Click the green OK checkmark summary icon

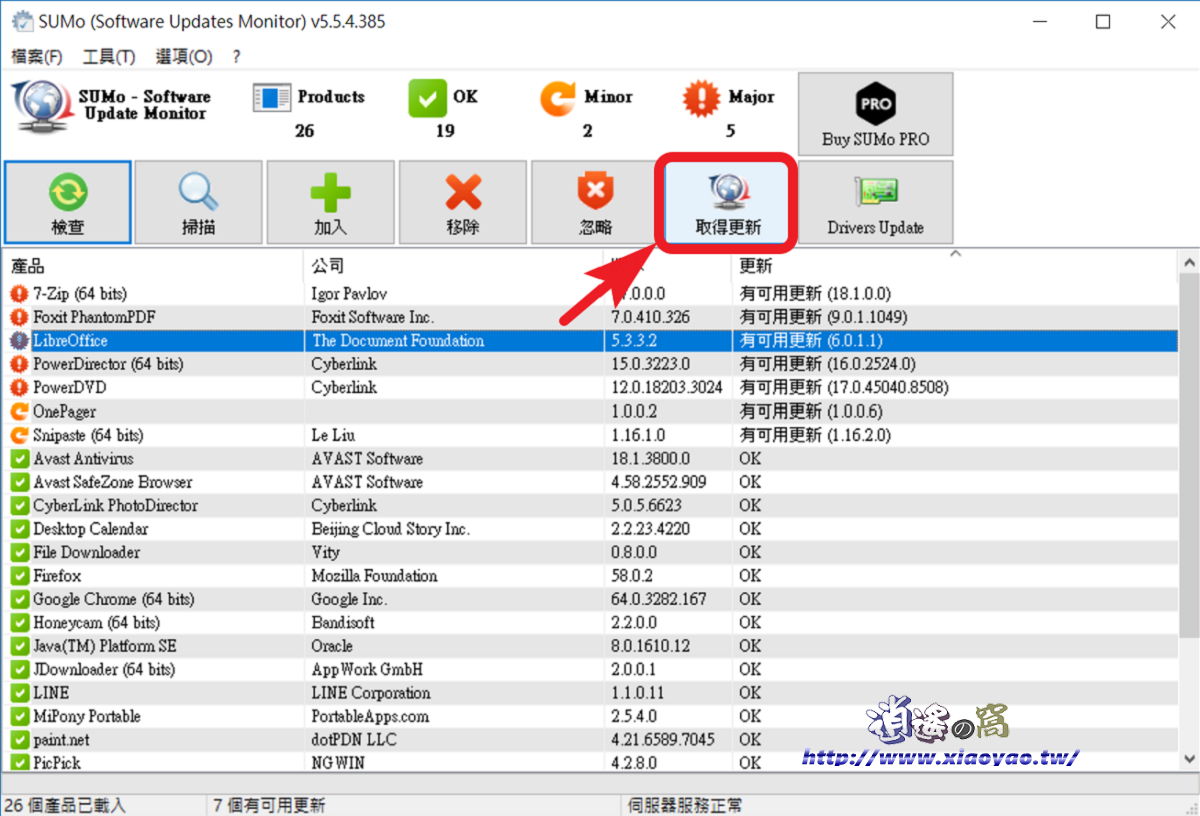coord(427,98)
